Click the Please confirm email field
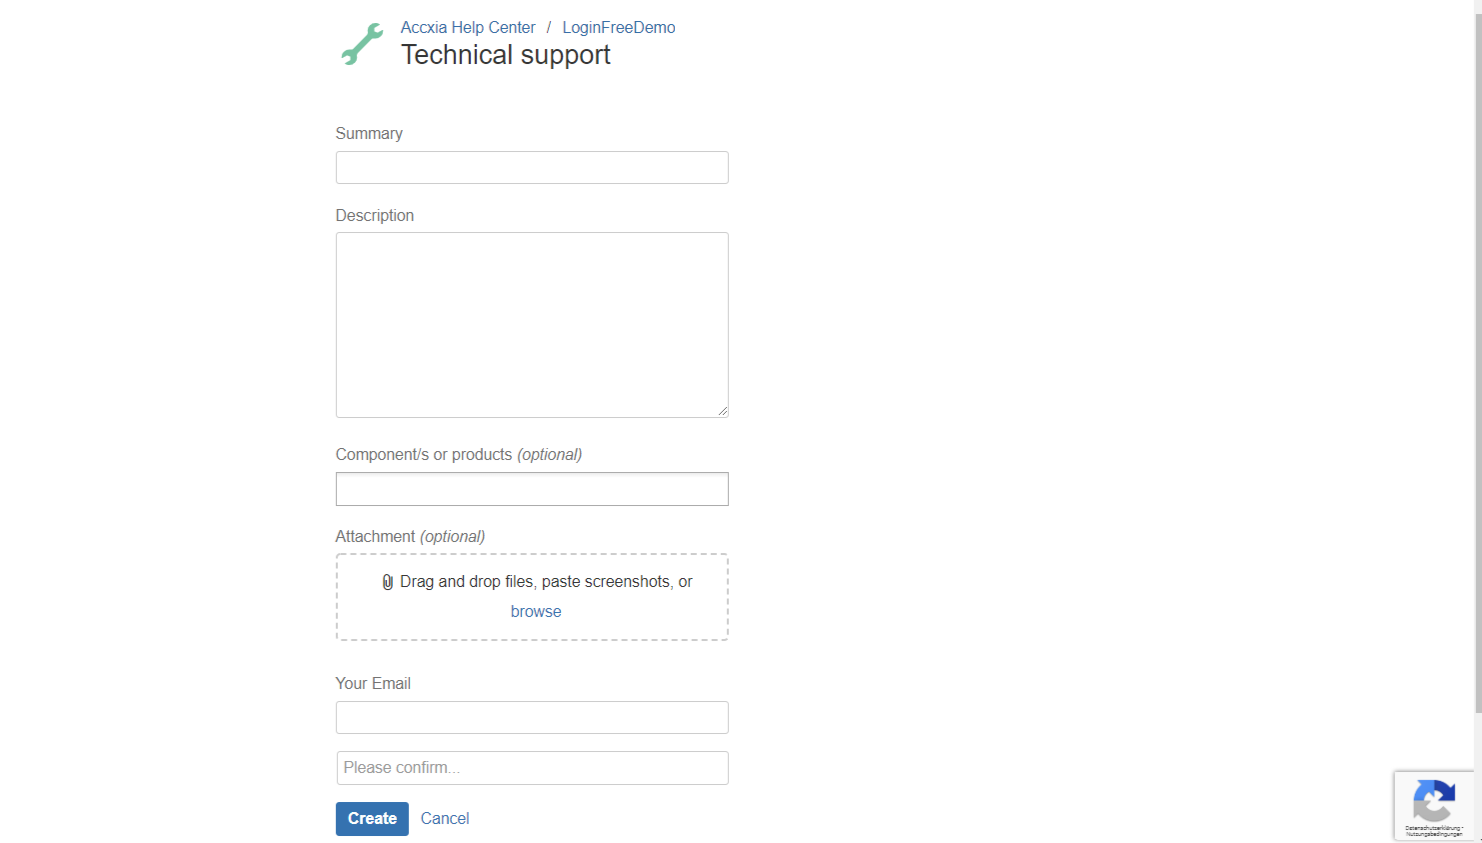 tap(532, 768)
